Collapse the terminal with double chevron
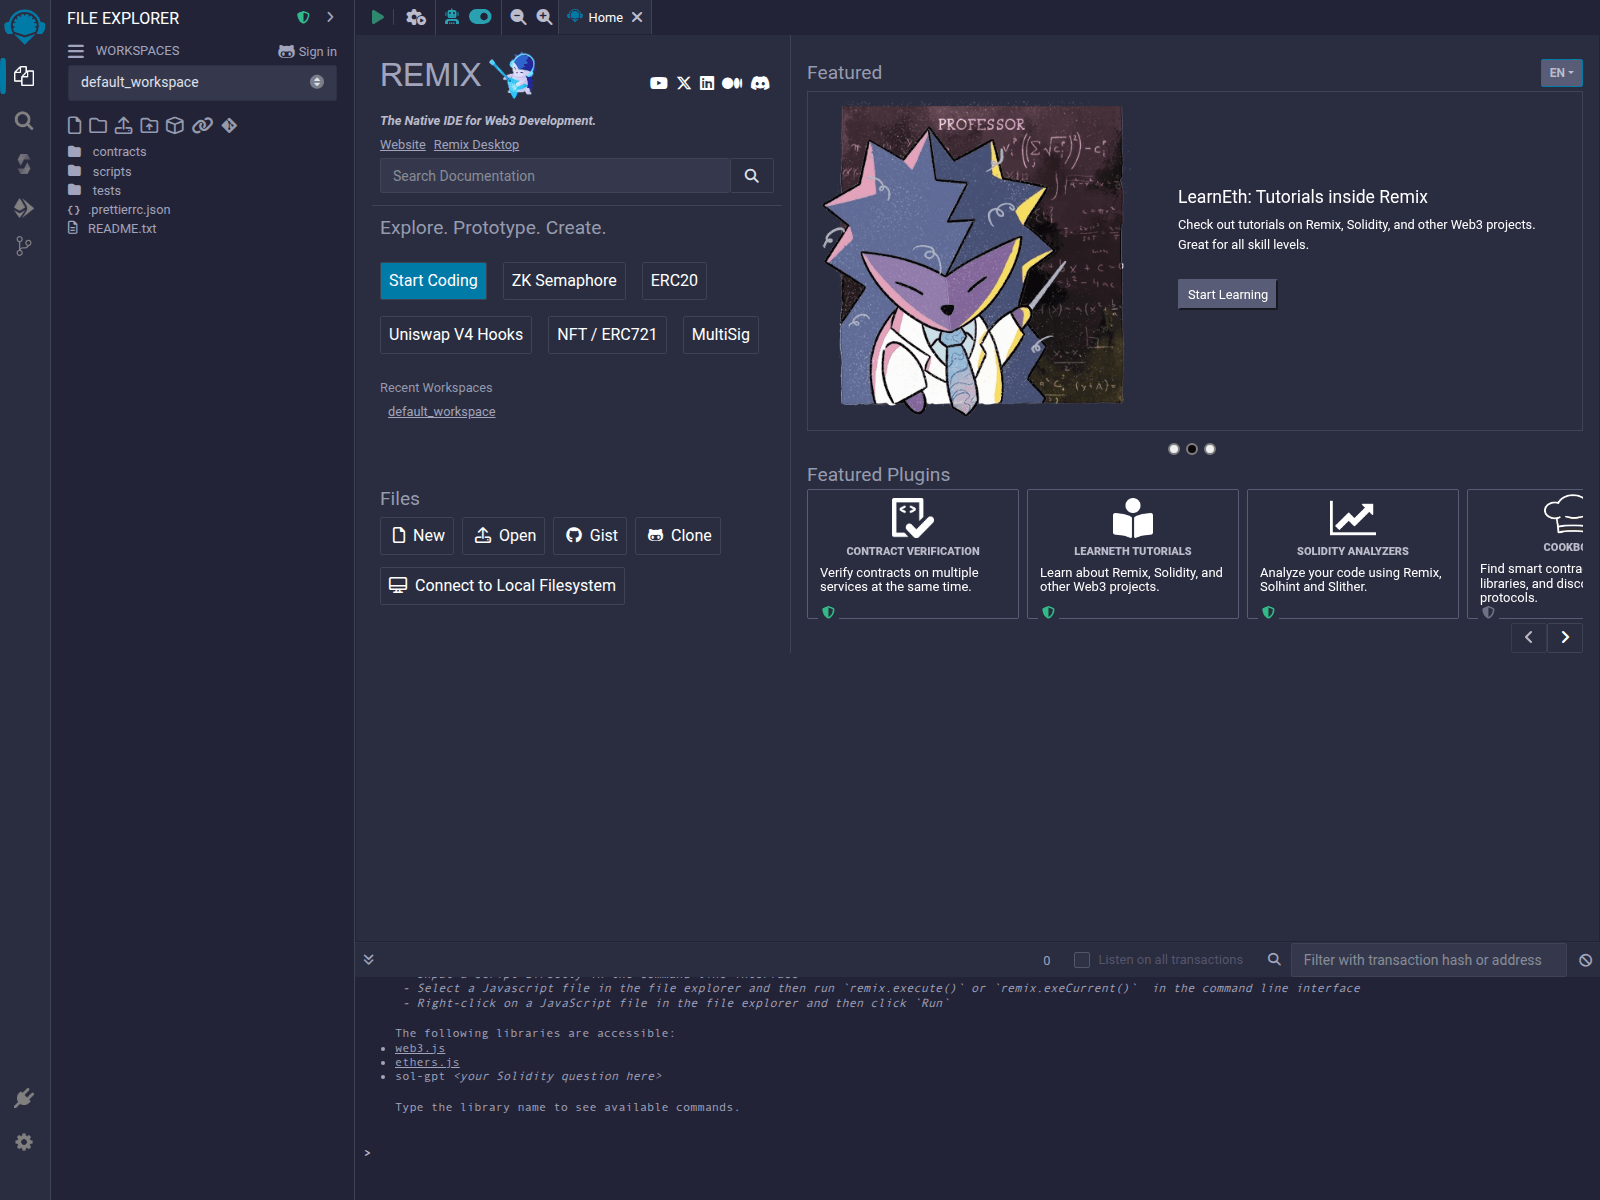Image resolution: width=1600 pixels, height=1200 pixels. point(369,959)
